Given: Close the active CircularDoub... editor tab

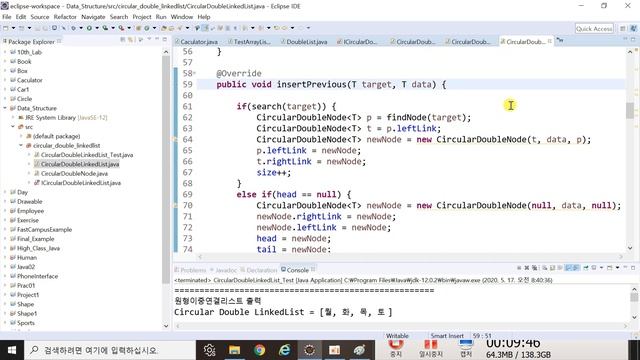Looking at the screenshot, I should click(x=550, y=41).
